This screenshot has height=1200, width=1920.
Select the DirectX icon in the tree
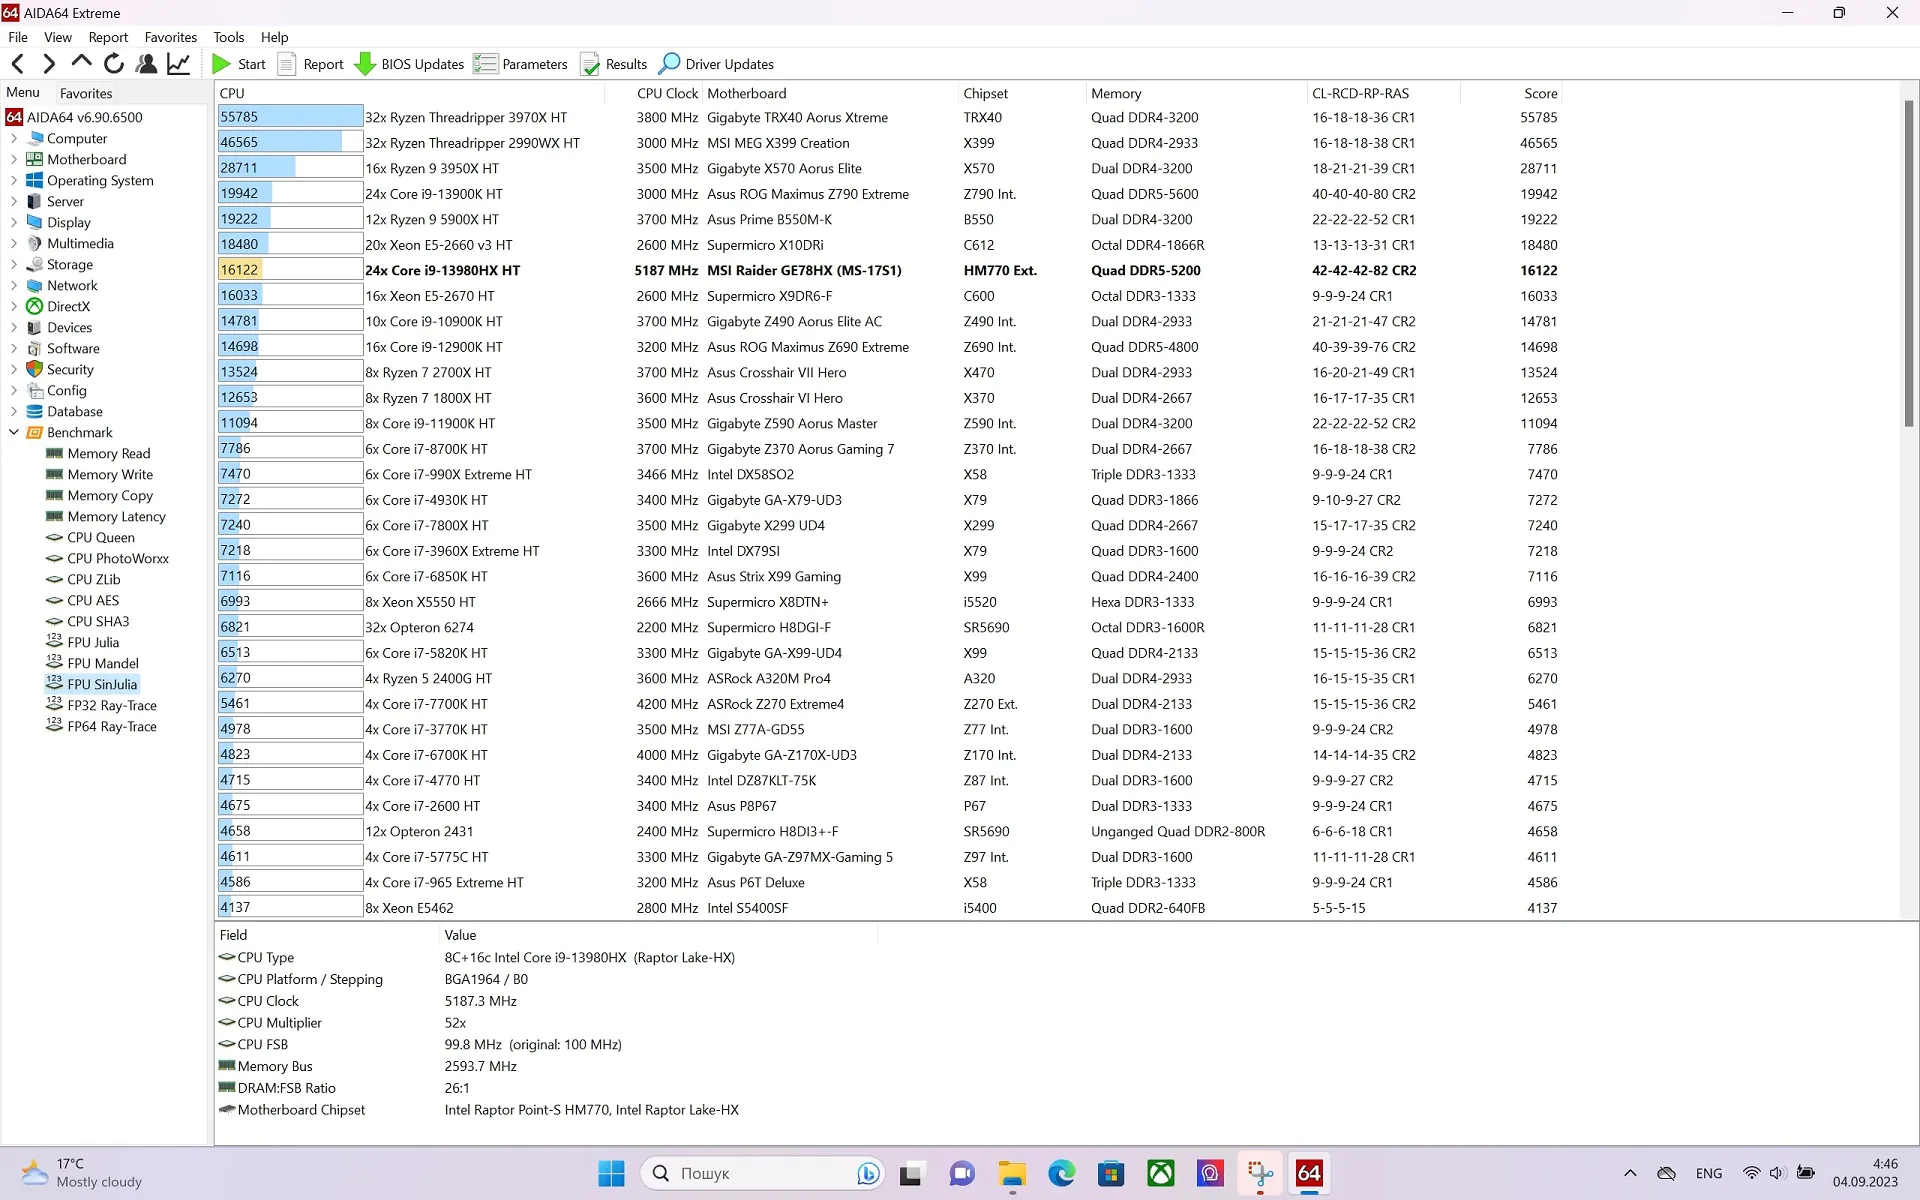(35, 306)
